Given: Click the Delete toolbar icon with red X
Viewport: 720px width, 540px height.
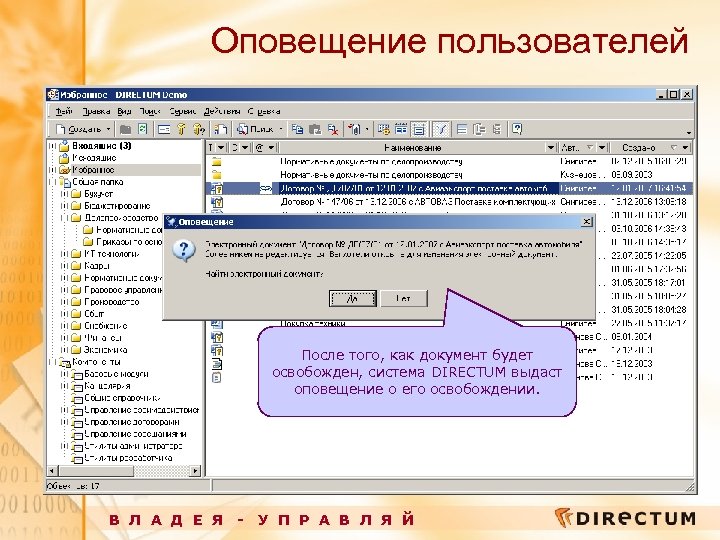Looking at the screenshot, I should click(x=333, y=129).
